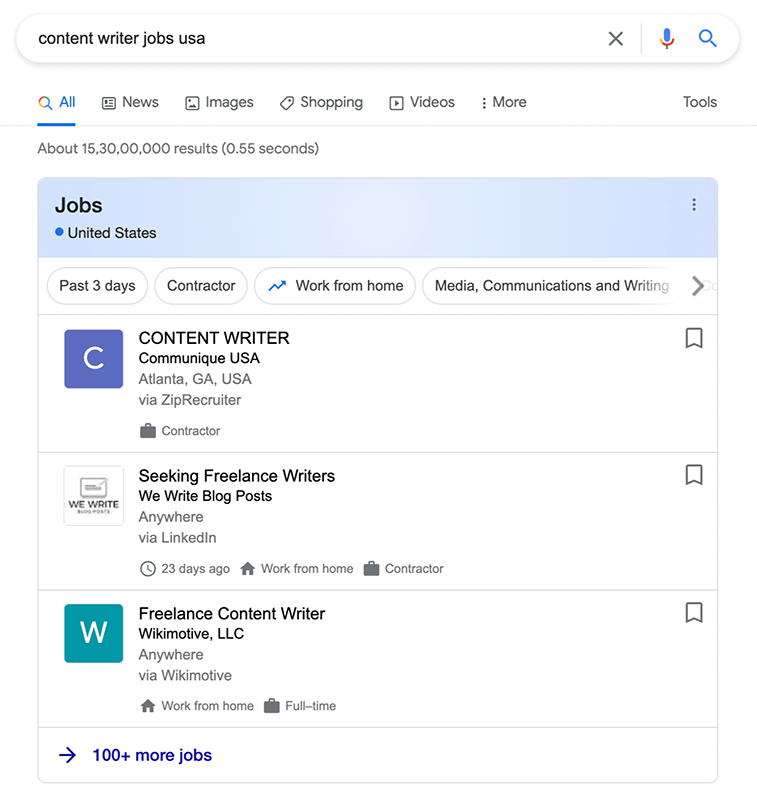757x801 pixels.
Task: Filter jobs by Work from home
Action: click(335, 286)
